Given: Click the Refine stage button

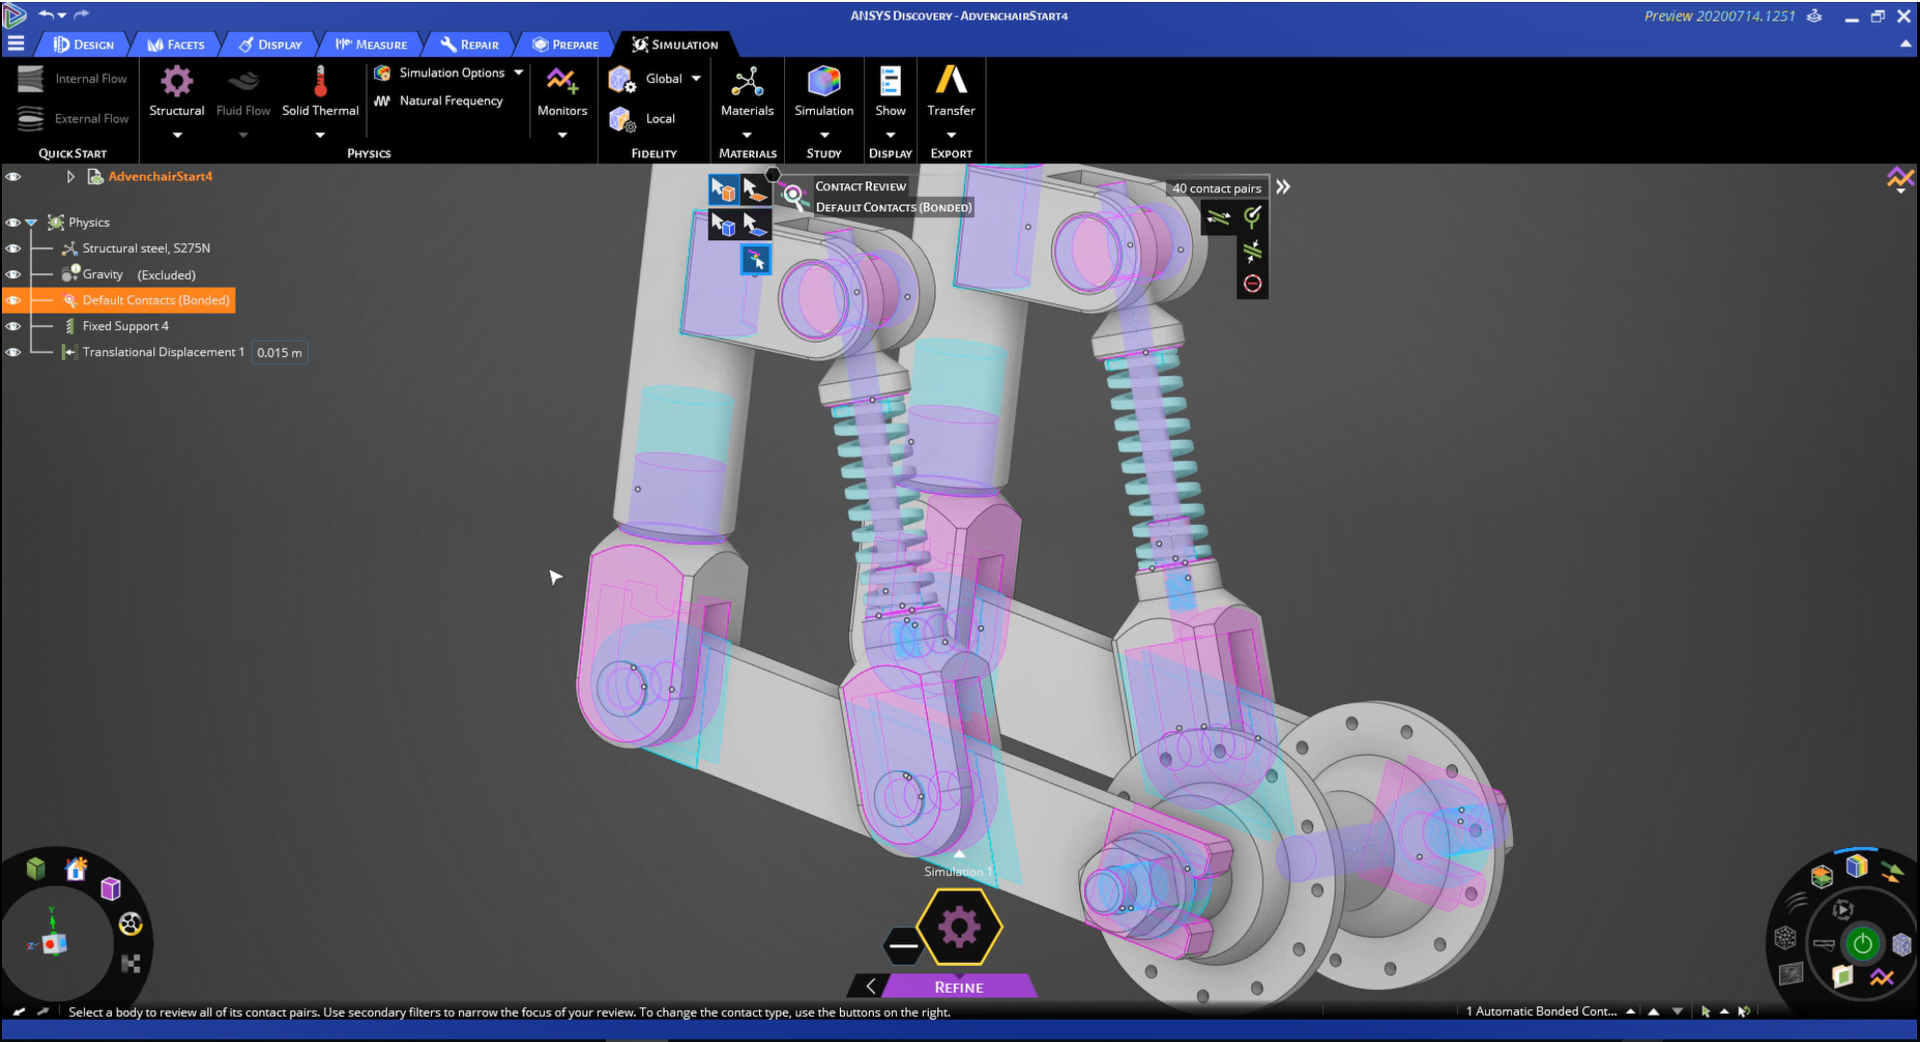Looking at the screenshot, I should [x=958, y=987].
